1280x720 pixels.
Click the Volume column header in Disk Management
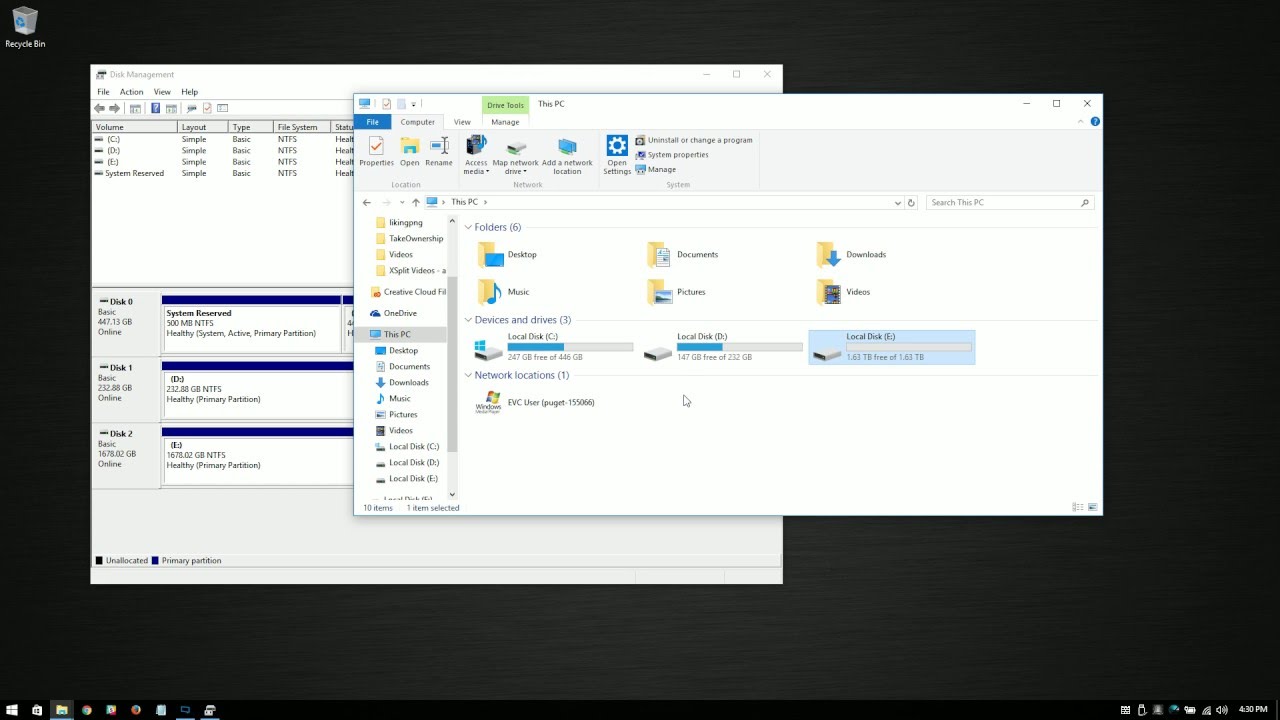tap(135, 127)
